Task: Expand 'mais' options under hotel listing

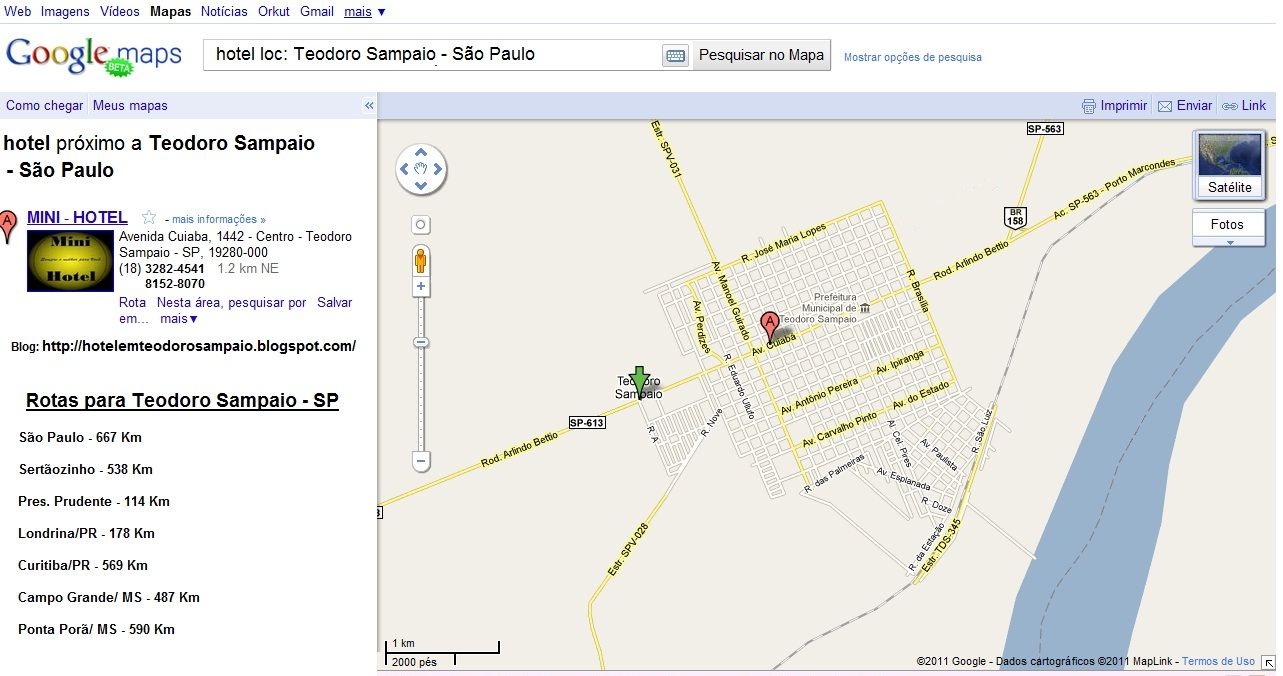Action: (x=179, y=319)
